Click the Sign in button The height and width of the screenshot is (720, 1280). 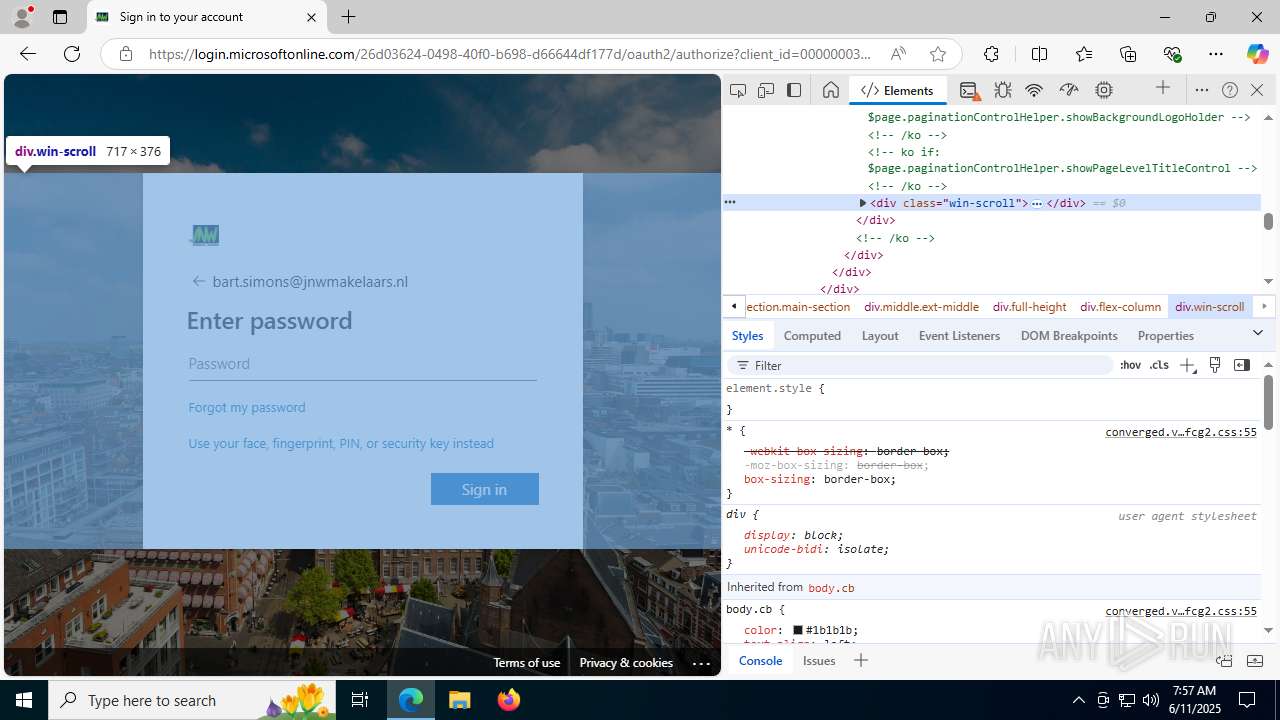tap(485, 489)
